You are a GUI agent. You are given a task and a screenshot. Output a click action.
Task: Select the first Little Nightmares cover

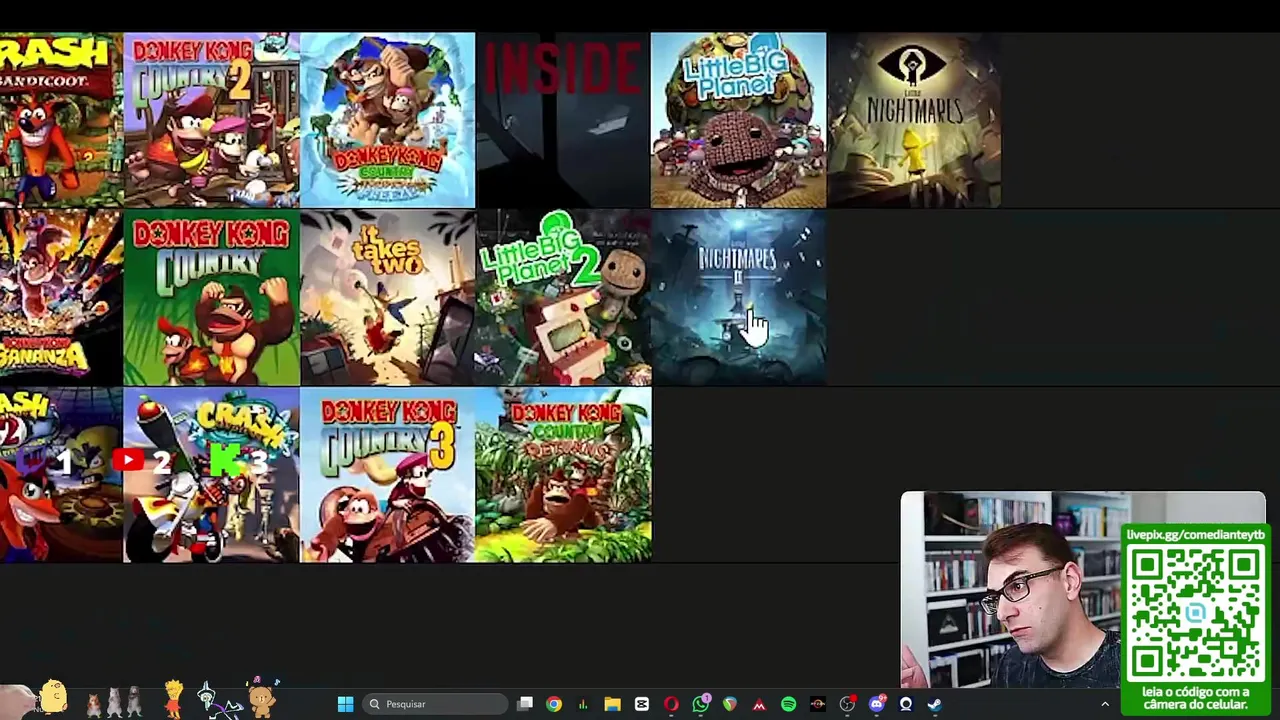click(x=914, y=120)
